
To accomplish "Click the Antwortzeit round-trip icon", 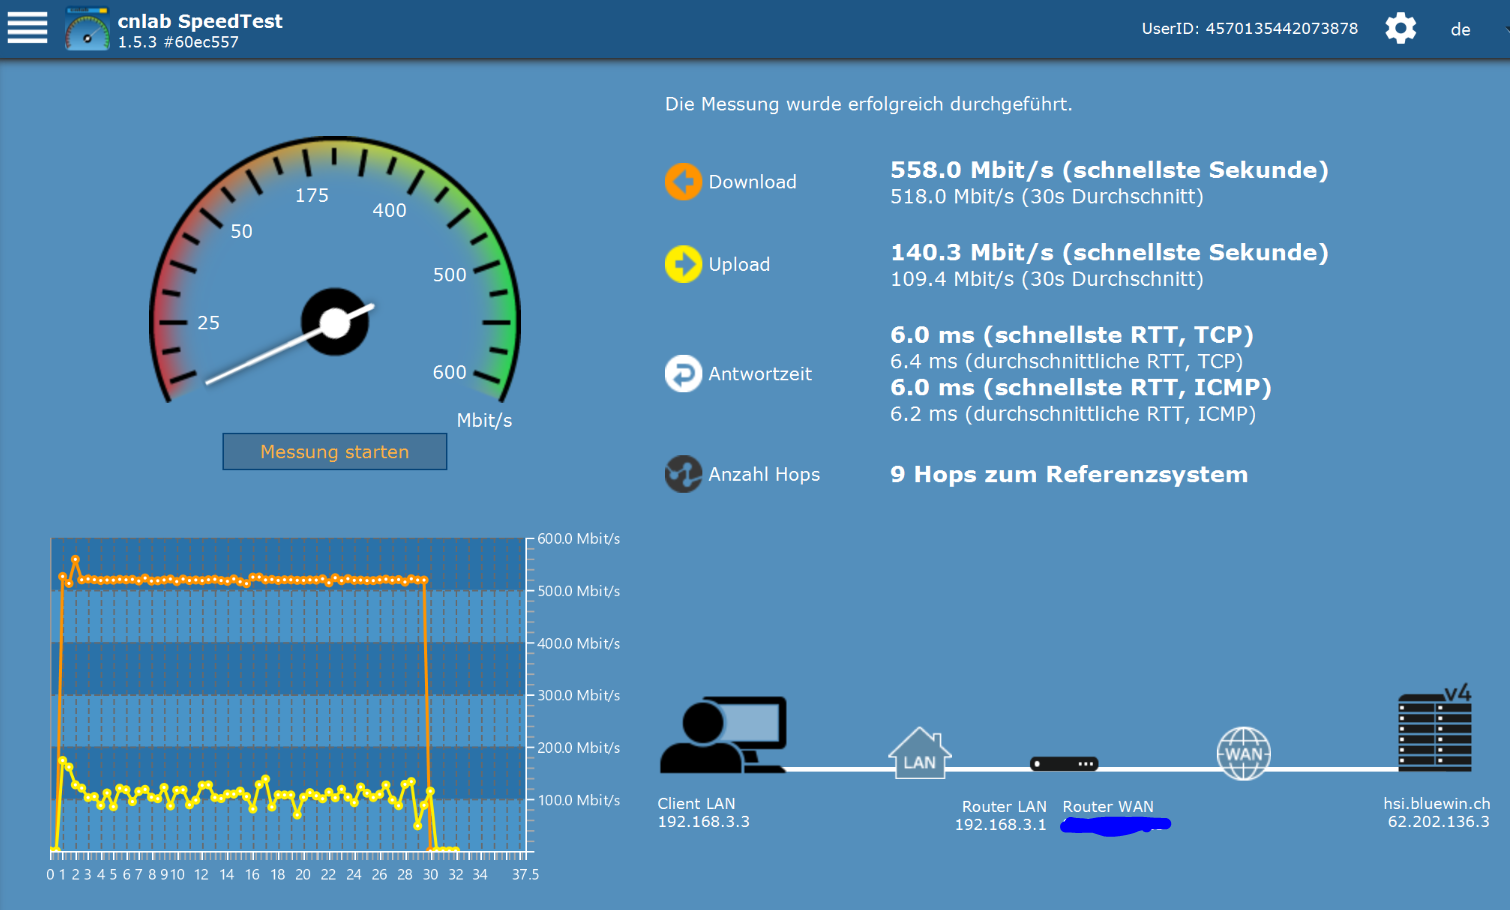I will click(683, 374).
